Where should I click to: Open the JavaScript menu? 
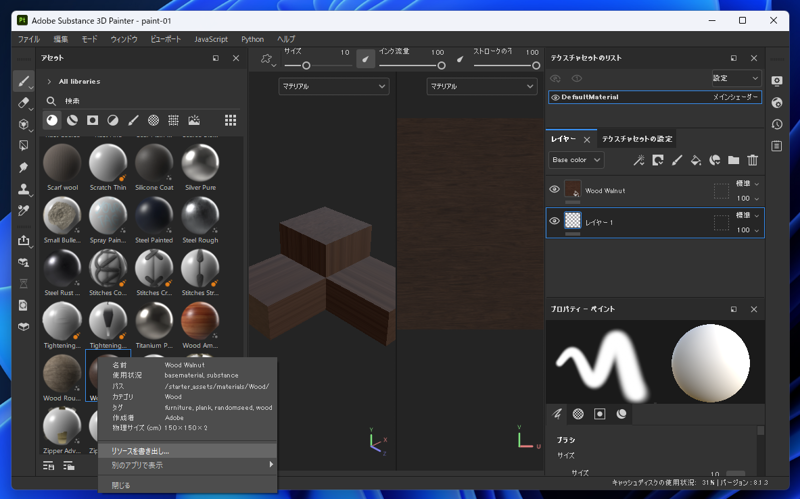pyautogui.click(x=211, y=39)
